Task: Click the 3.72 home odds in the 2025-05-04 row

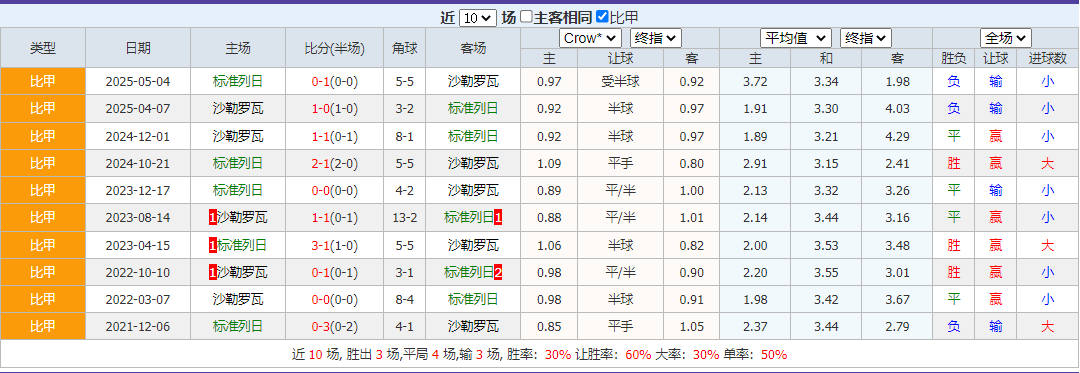Action: 755,82
